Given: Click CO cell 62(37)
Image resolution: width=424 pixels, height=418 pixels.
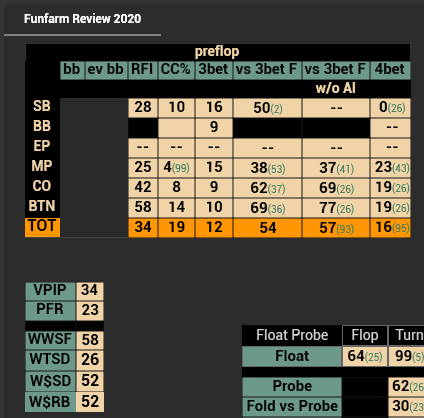Looking at the screenshot, I should coord(267,188).
